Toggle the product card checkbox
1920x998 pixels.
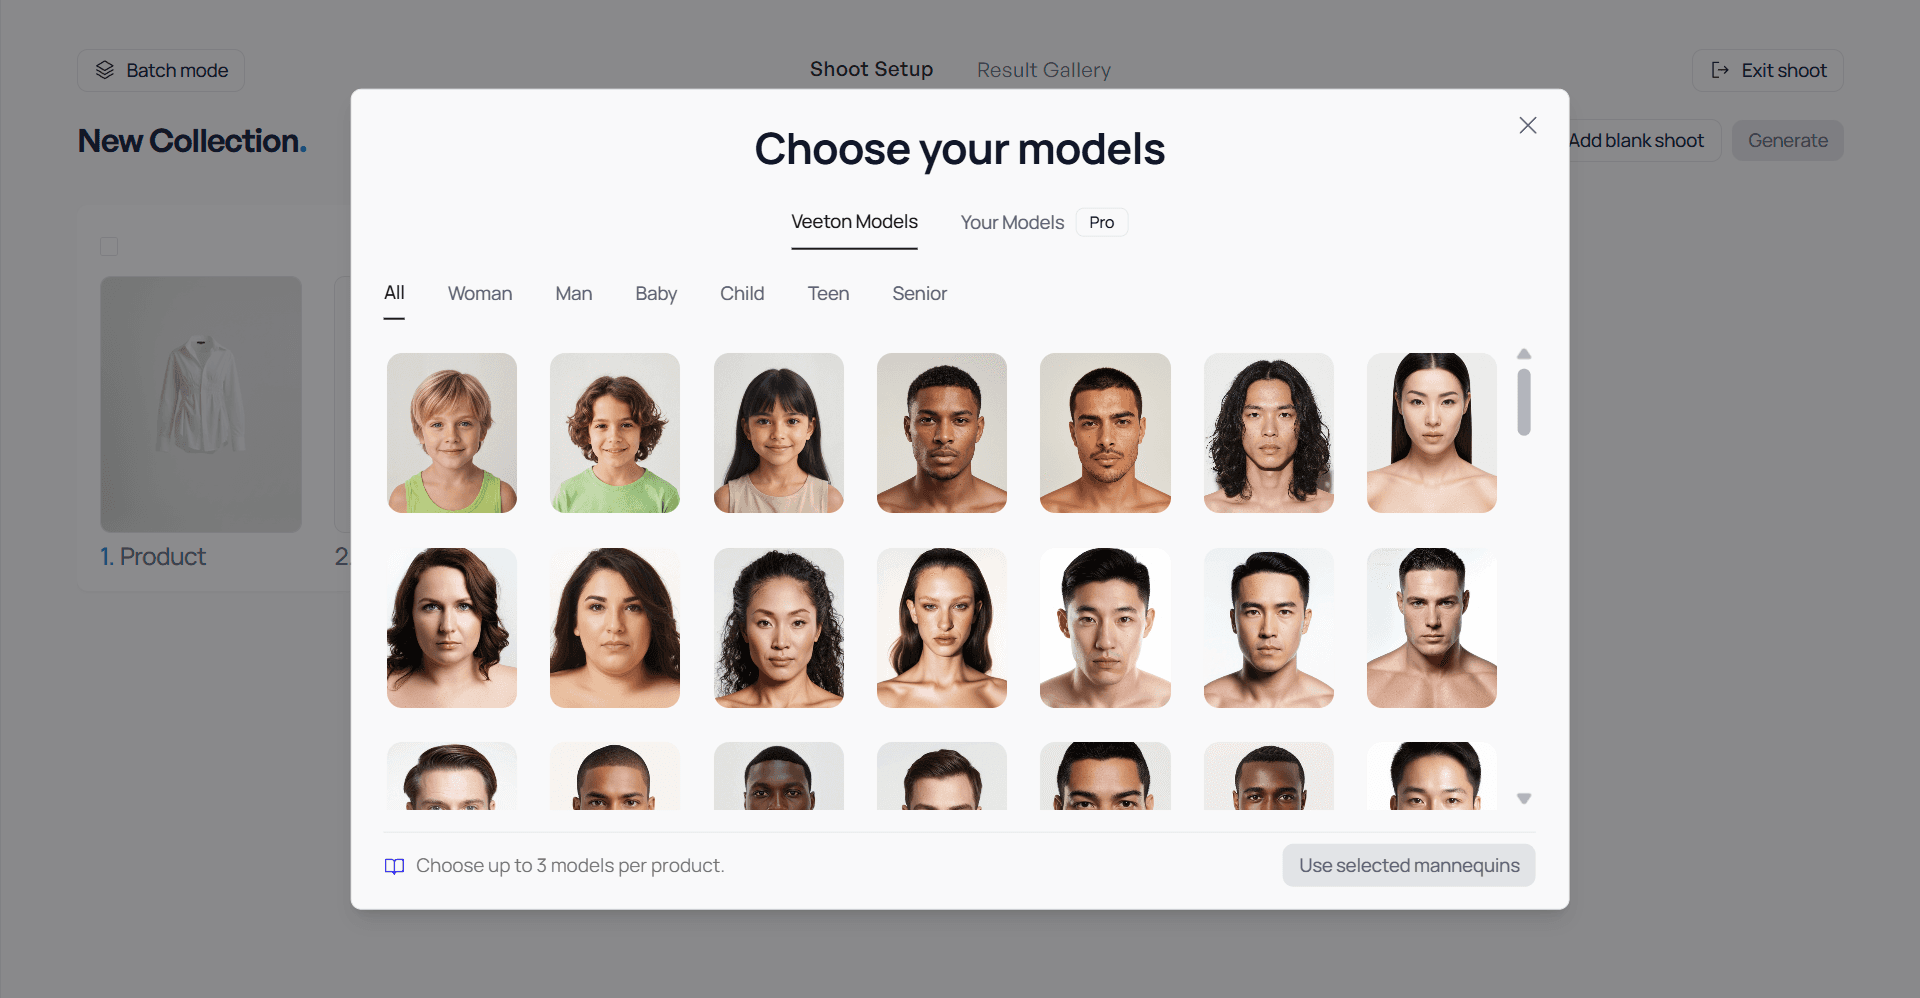click(109, 246)
